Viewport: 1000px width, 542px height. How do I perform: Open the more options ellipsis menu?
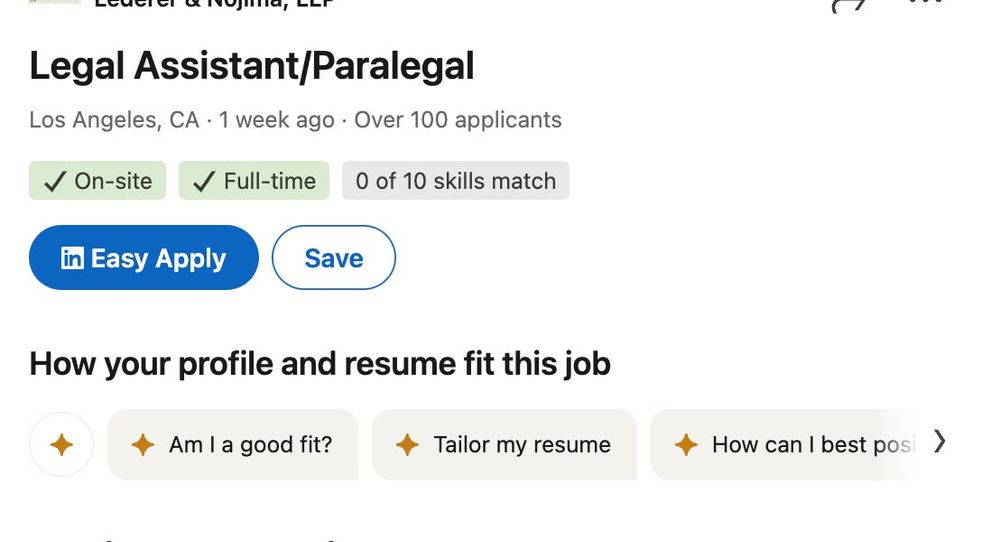tap(925, 3)
